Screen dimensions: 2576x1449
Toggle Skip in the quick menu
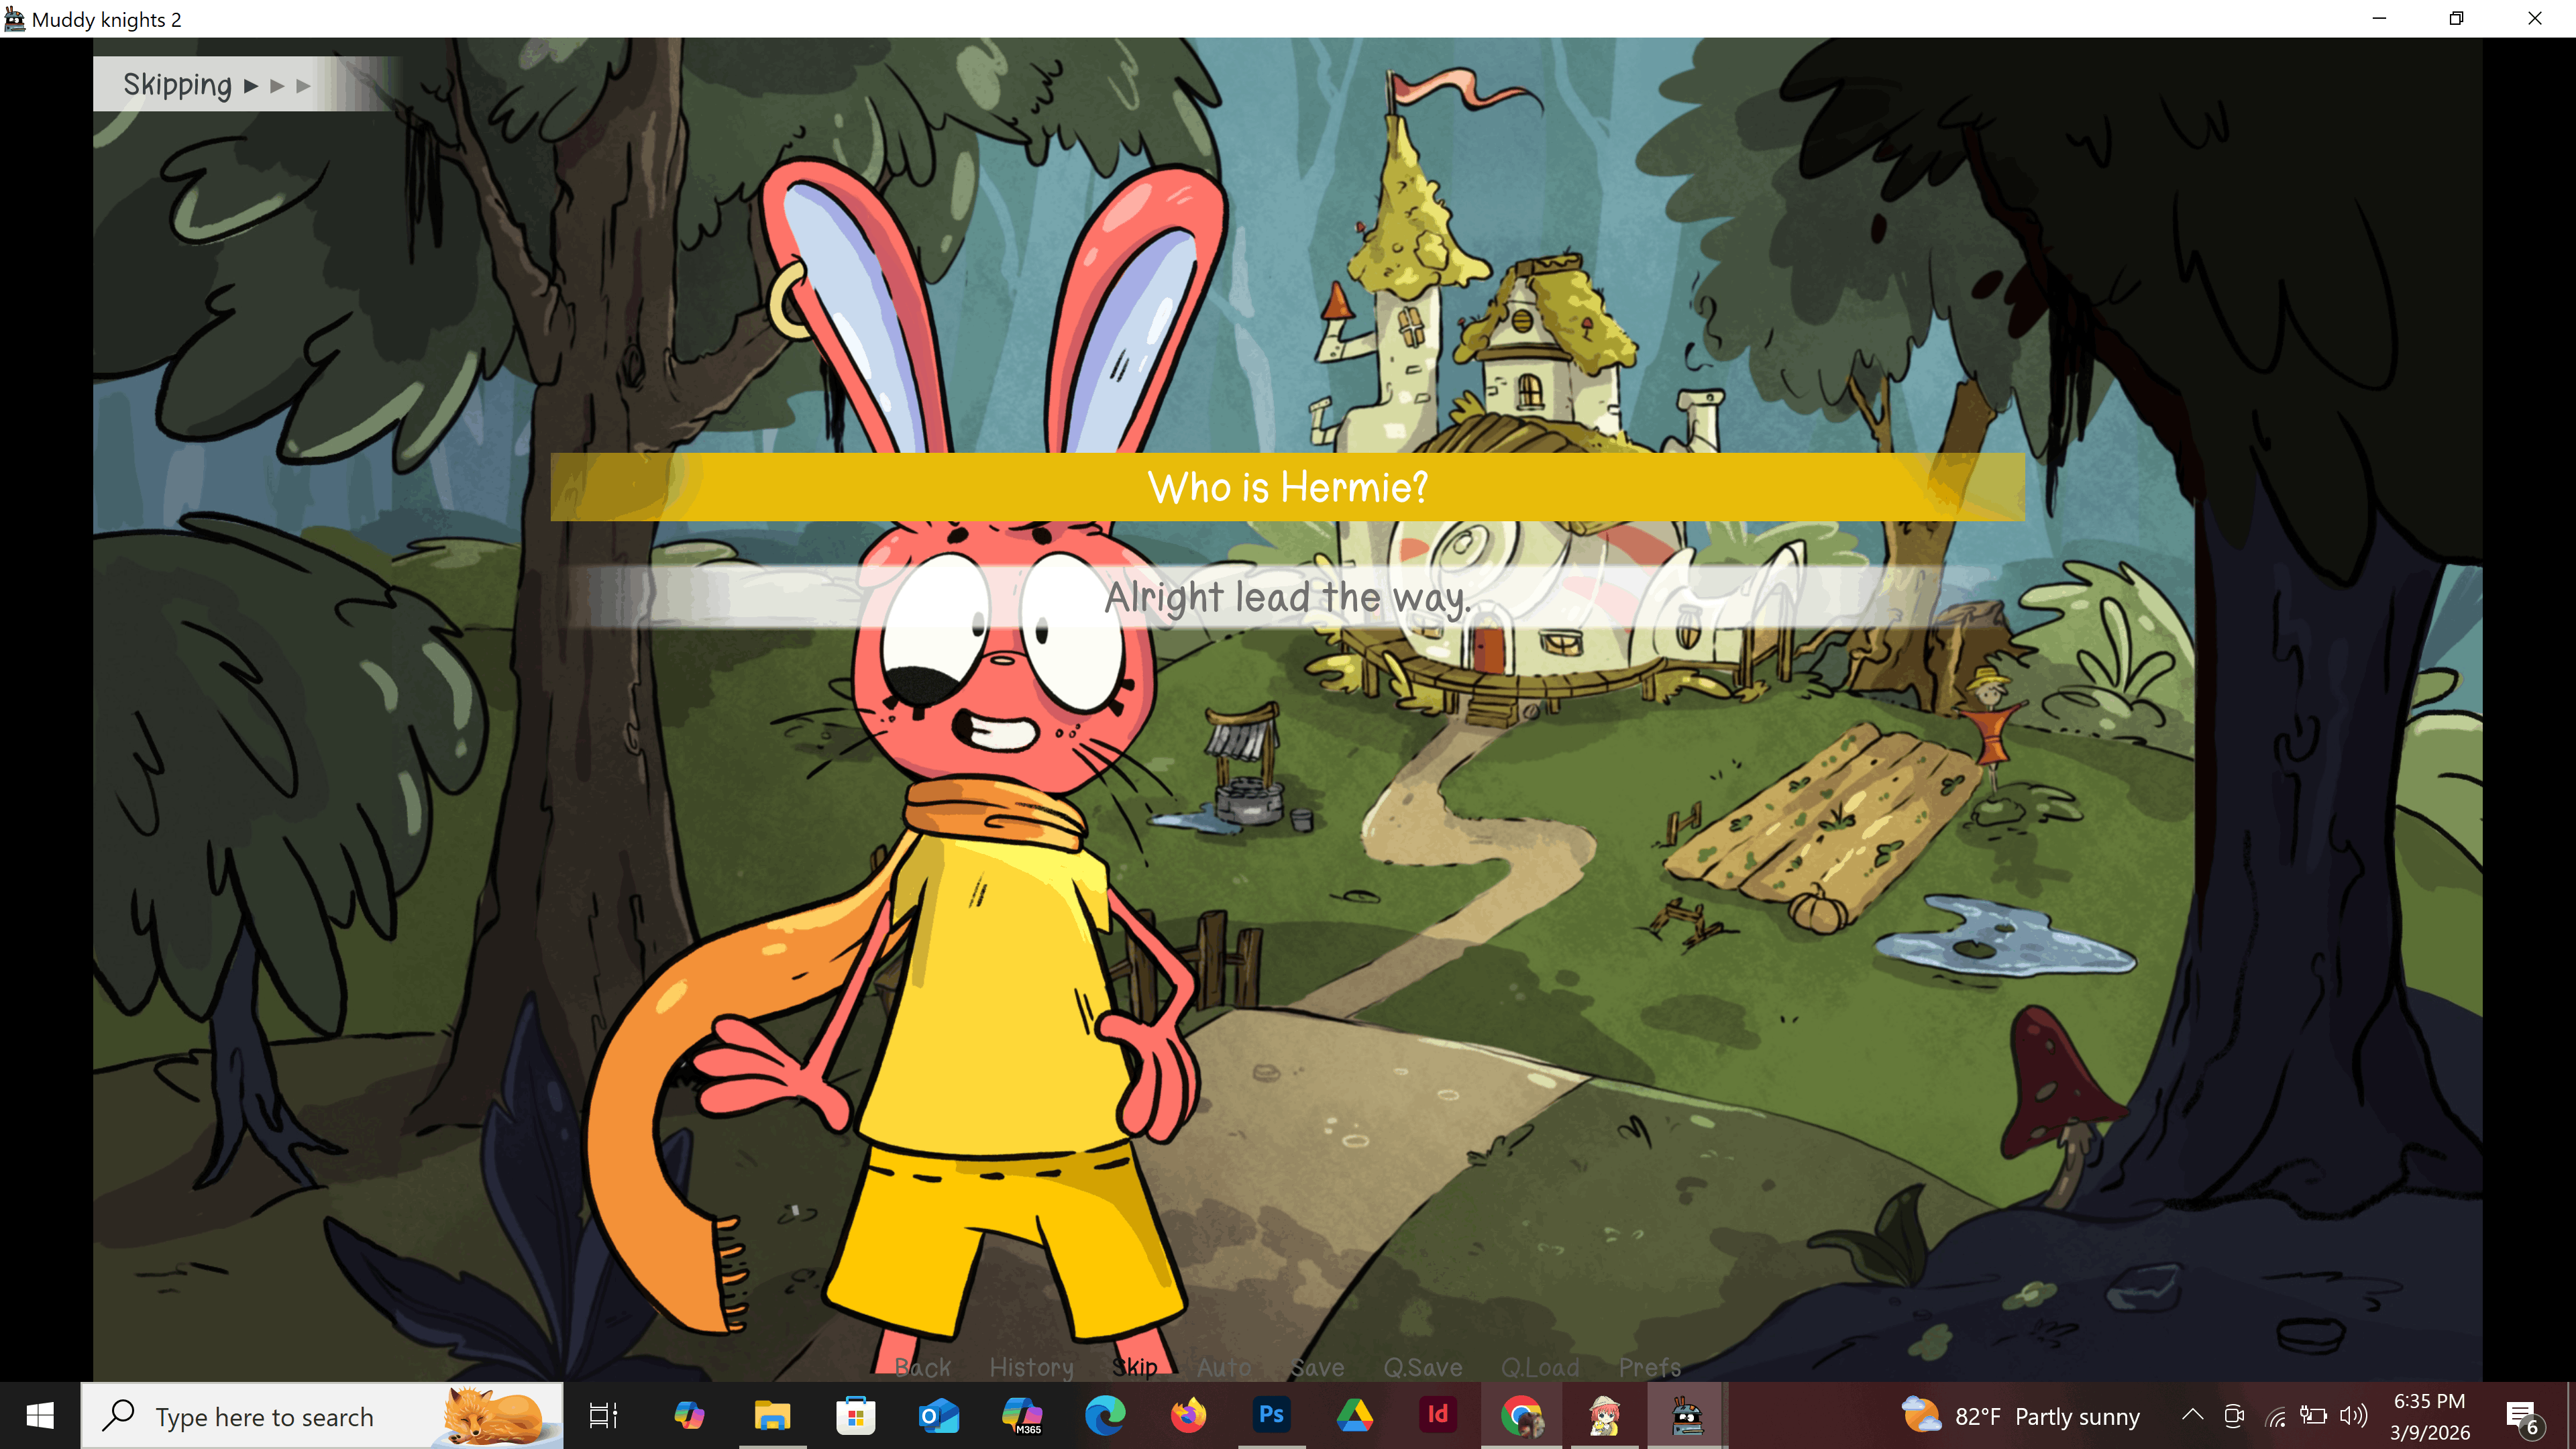[x=1135, y=1367]
